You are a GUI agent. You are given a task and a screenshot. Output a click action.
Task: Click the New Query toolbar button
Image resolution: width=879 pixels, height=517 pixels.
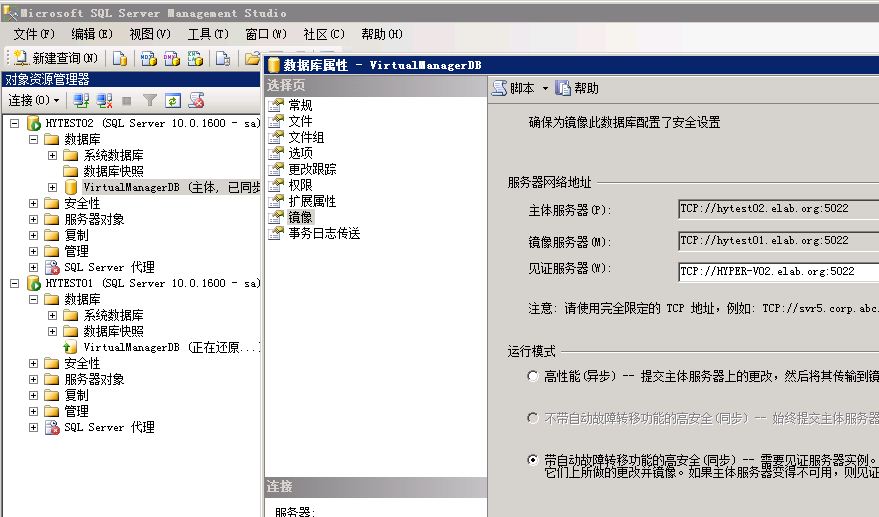click(55, 58)
